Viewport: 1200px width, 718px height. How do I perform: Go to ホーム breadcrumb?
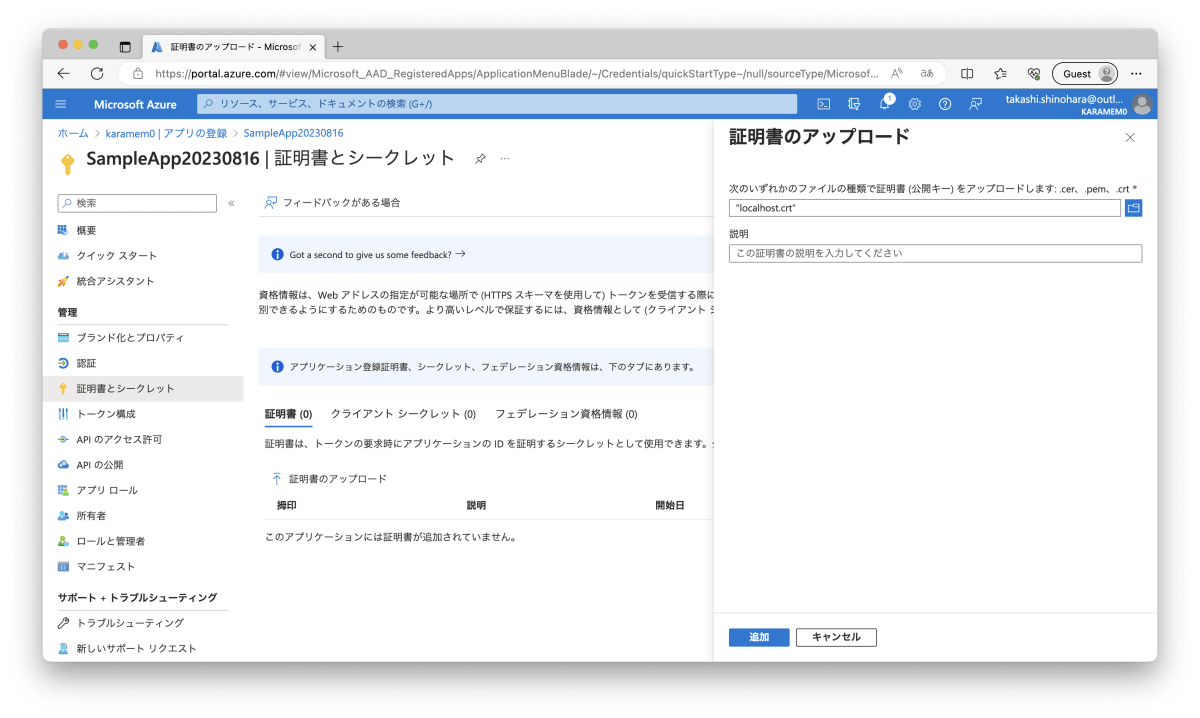pyautogui.click(x=73, y=133)
